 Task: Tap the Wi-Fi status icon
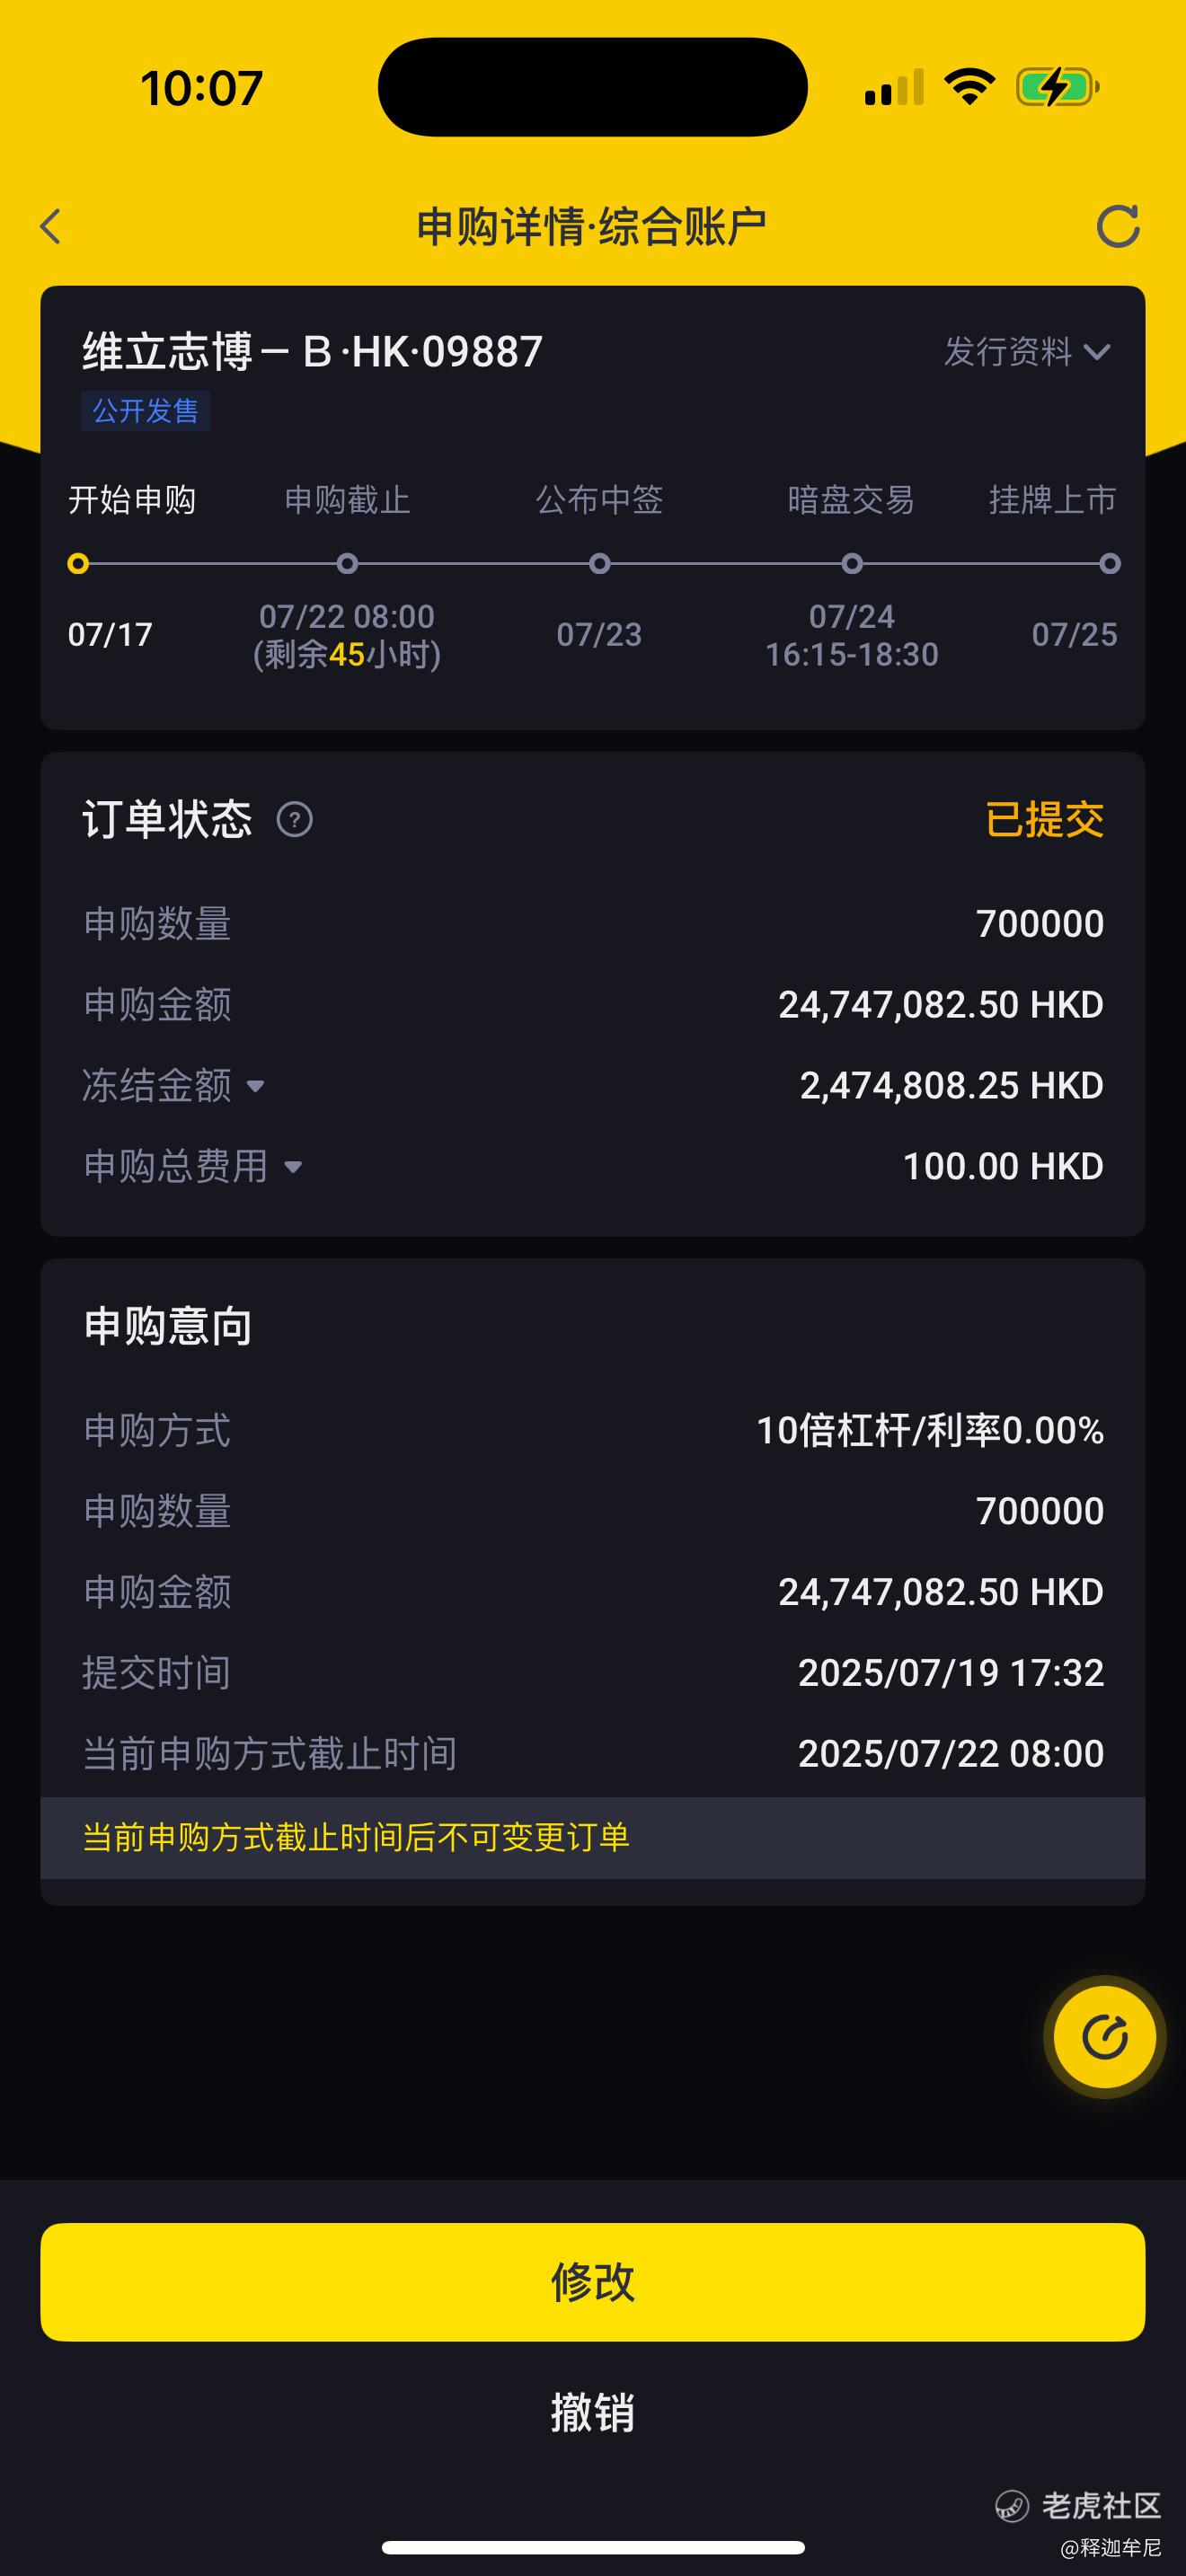[x=970, y=87]
